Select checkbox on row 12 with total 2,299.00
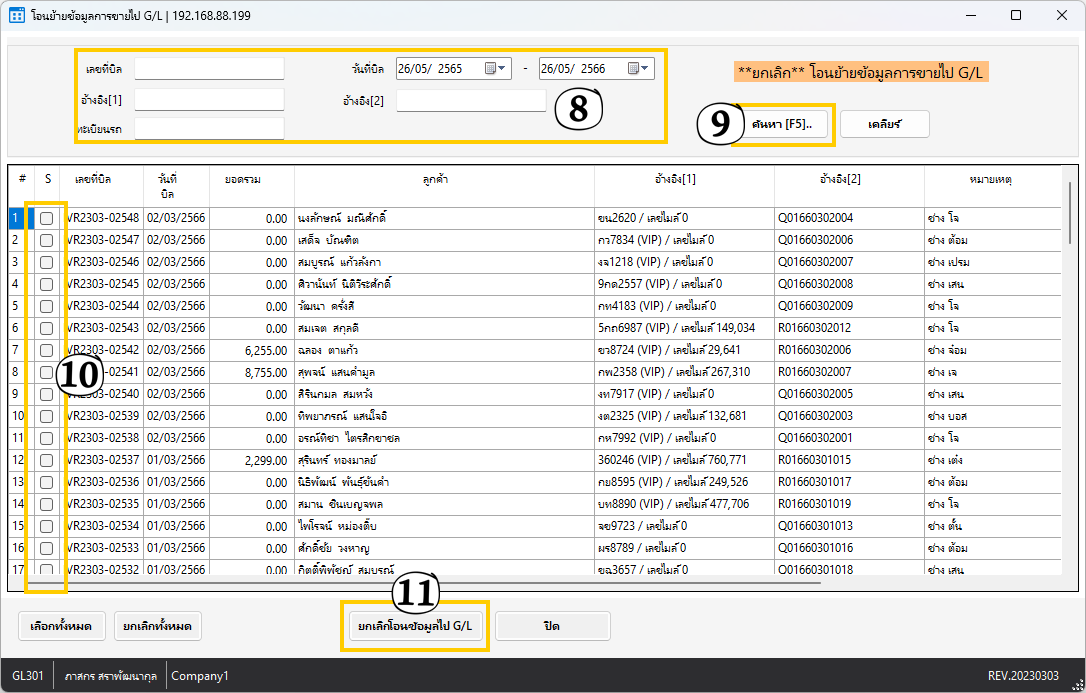The height and width of the screenshot is (693, 1086). 47,460
